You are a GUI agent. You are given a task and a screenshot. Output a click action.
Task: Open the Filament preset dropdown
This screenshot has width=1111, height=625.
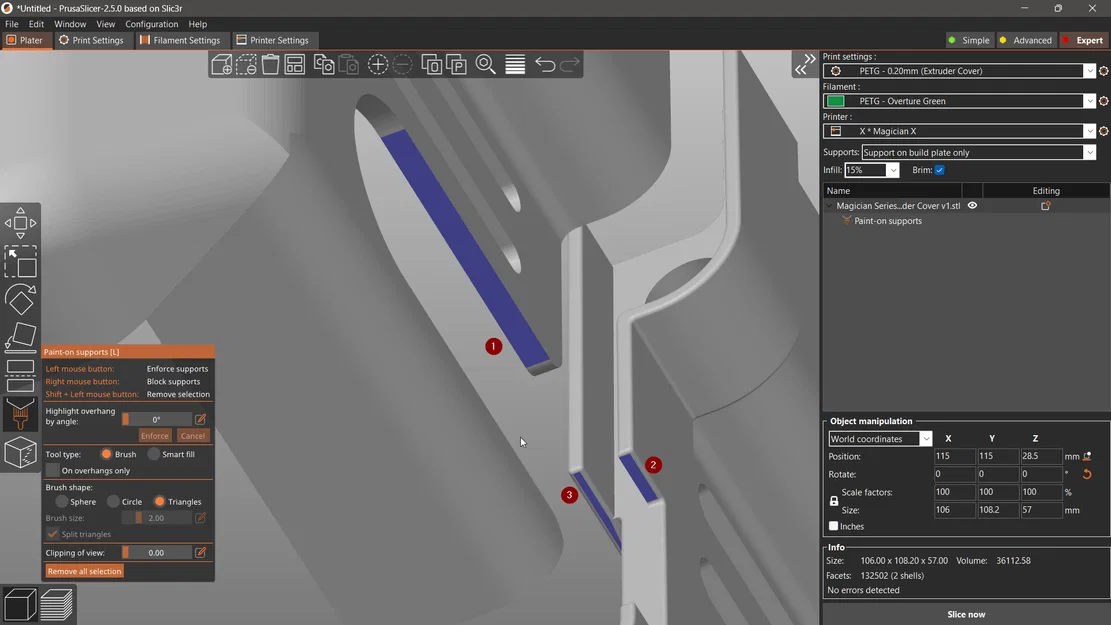tap(1089, 101)
